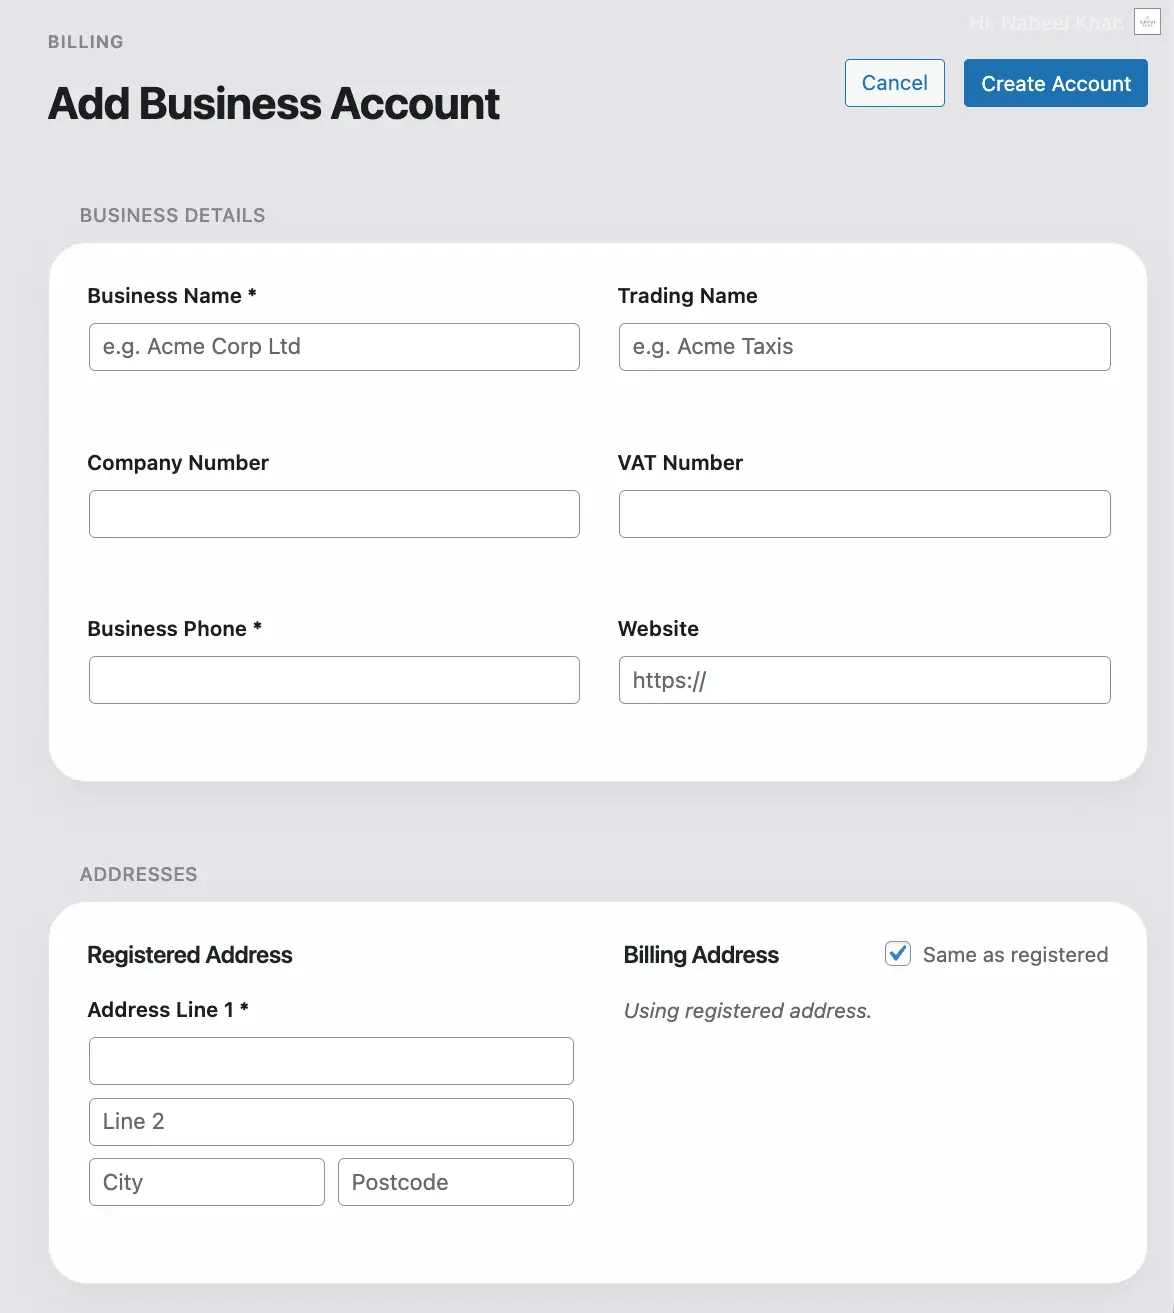Click the "Billing Address" heading
The image size is (1174, 1313).
click(701, 955)
